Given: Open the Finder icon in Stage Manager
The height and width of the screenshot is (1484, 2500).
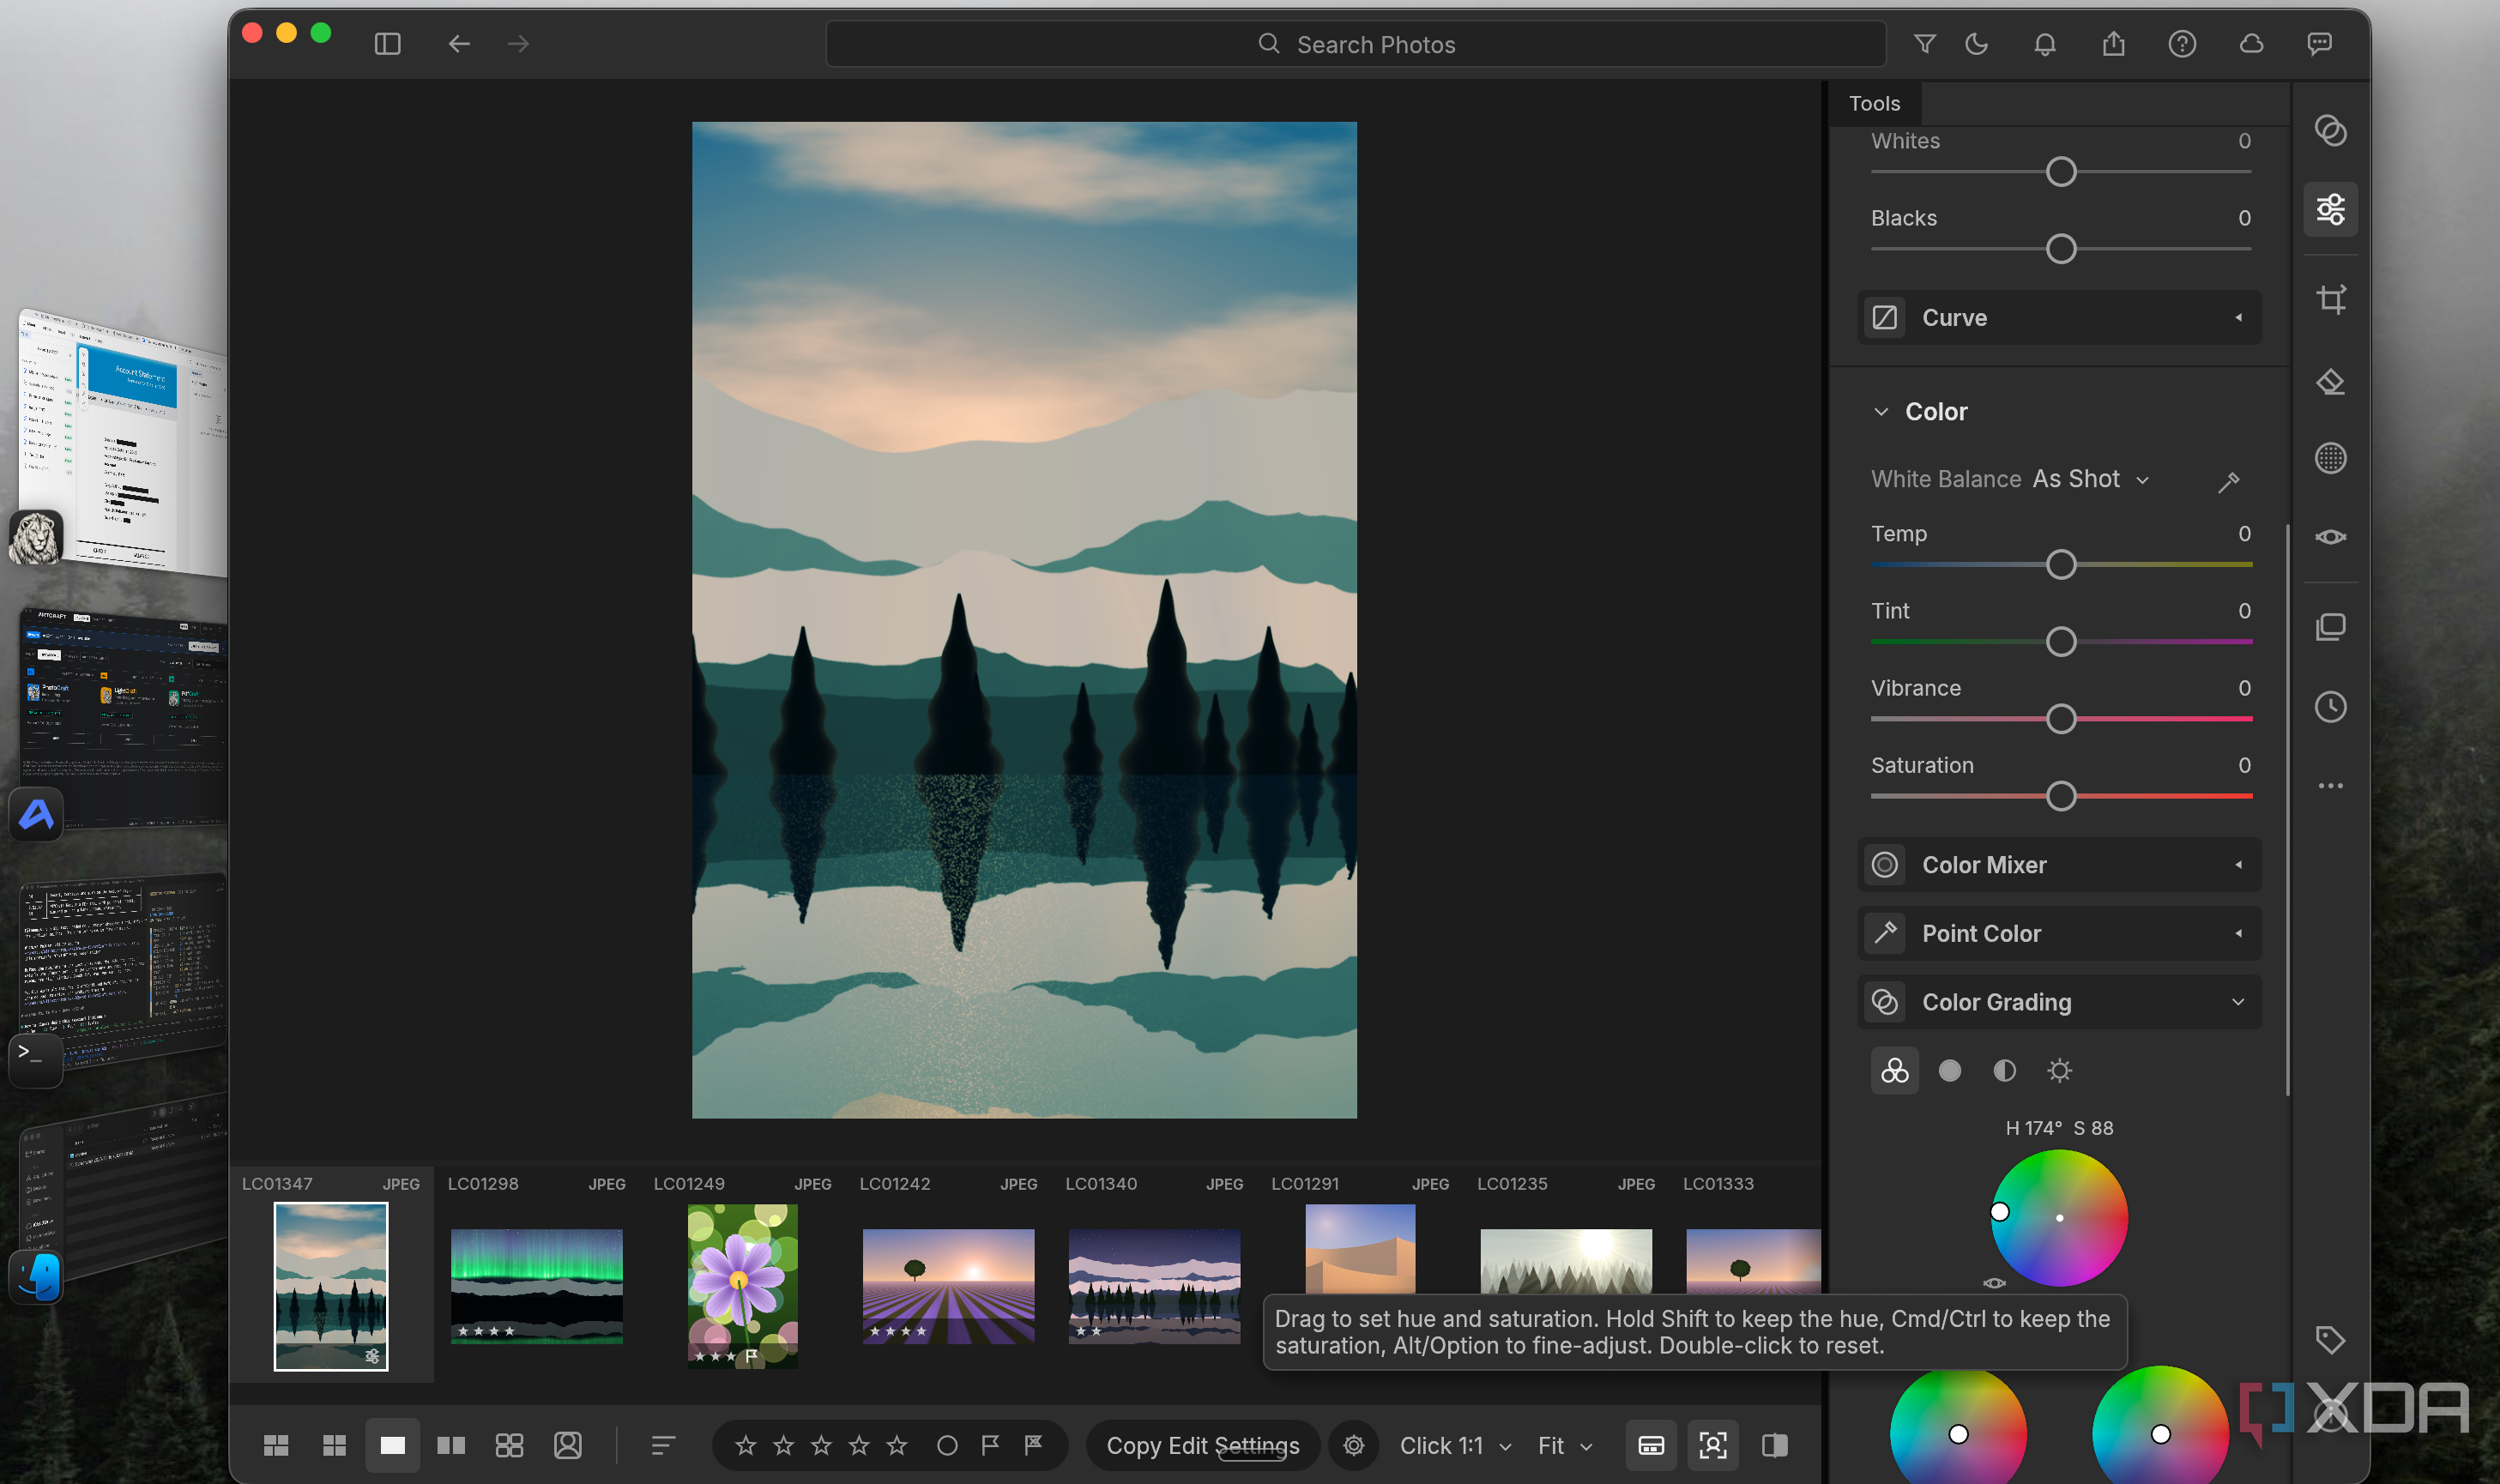Looking at the screenshot, I should click(x=36, y=1278).
